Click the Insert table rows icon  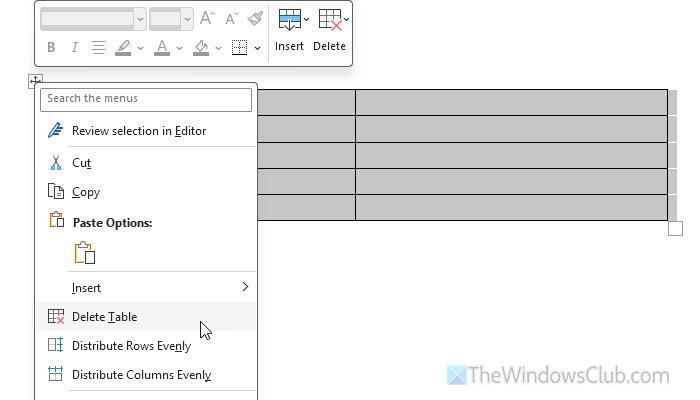289,20
